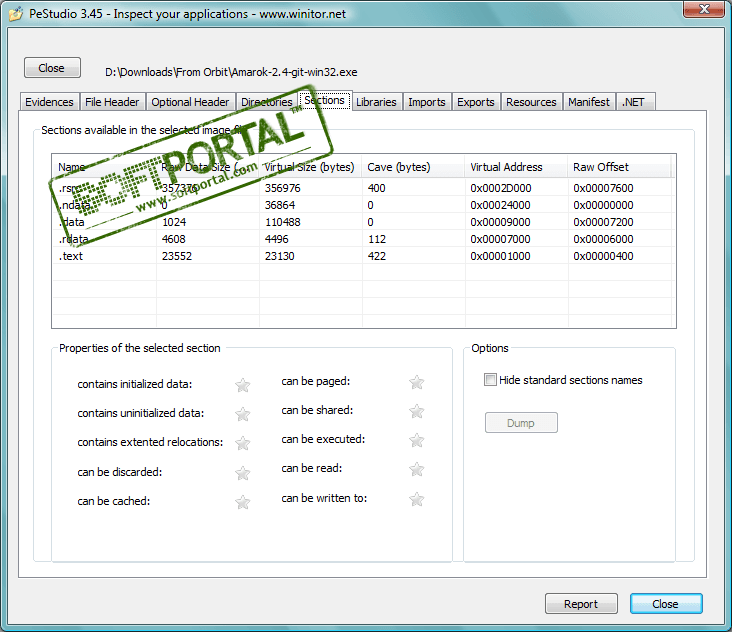Screen dimensions: 732x632
Task: Enable Hide standard sections names checkbox
Action: pos(490,379)
